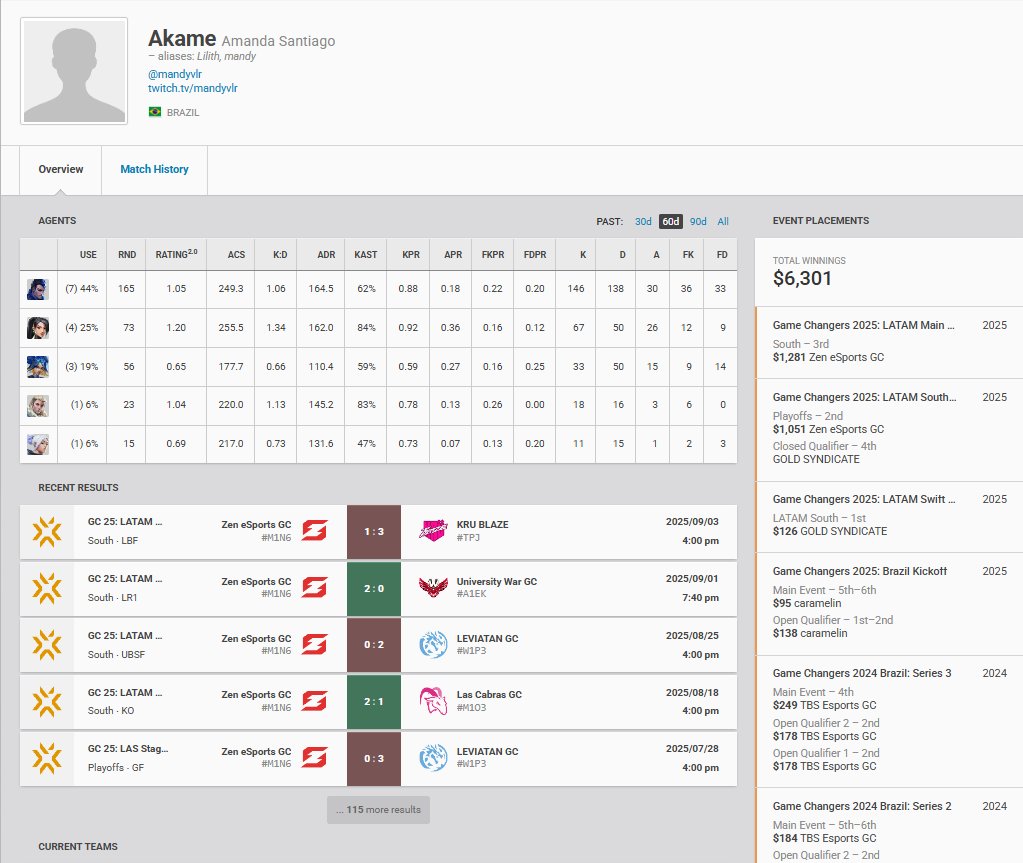Image resolution: width=1023 pixels, height=863 pixels.
Task: Select the 60d stats filter
Action: coord(671,222)
